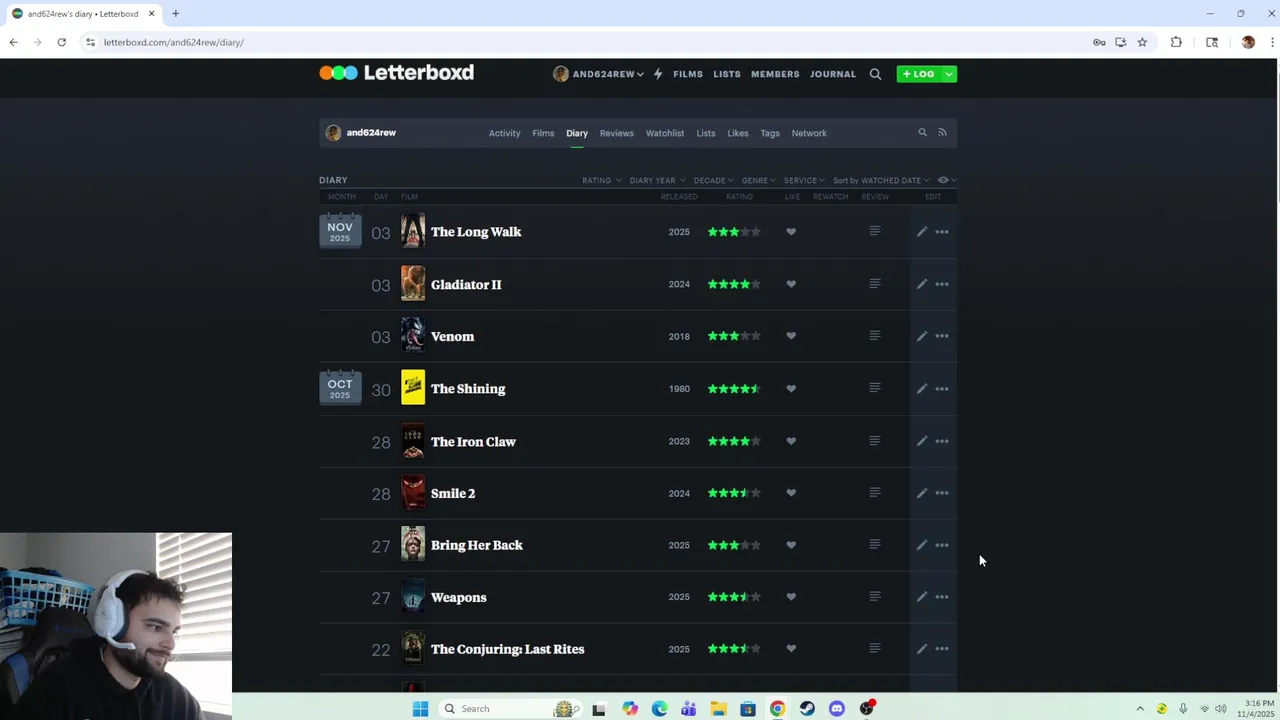Toggle the eye visibility filter

[x=946, y=180]
